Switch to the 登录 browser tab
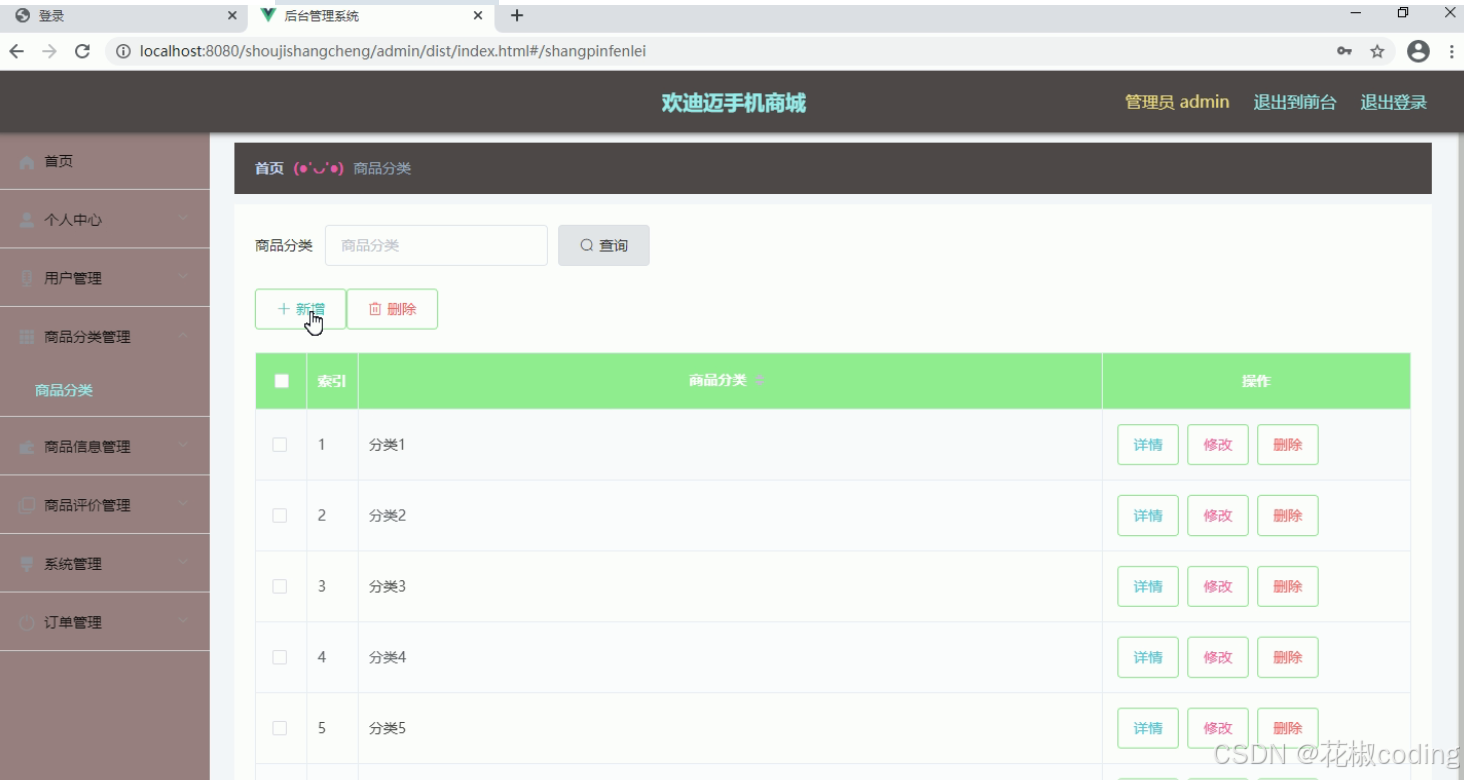1464x780 pixels. click(124, 16)
